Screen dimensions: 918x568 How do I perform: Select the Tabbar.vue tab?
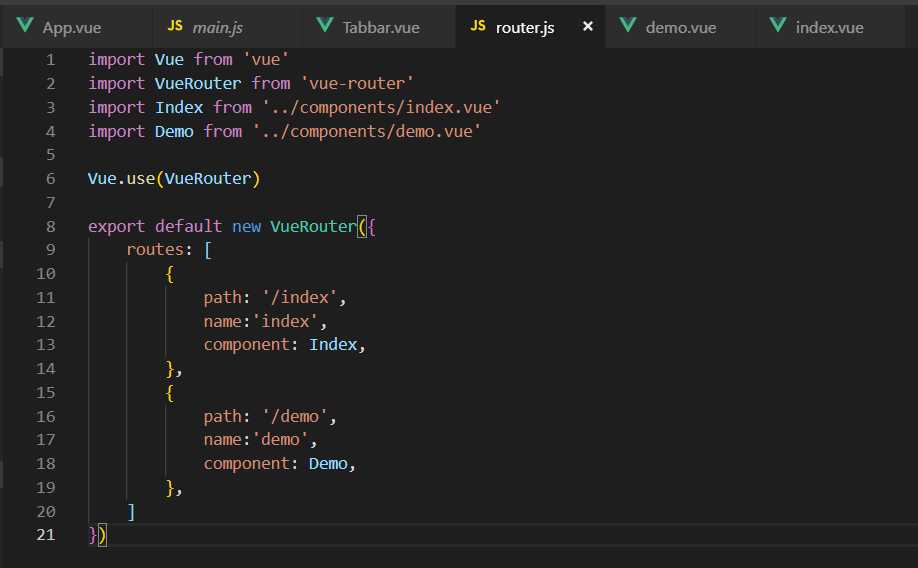379,27
